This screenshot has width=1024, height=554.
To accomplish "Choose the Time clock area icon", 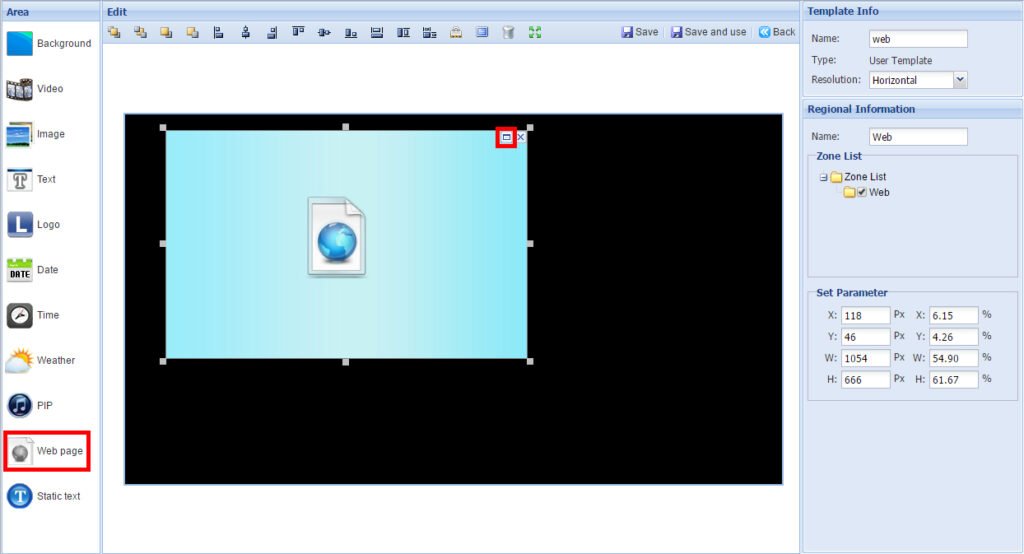I will tap(21, 315).
